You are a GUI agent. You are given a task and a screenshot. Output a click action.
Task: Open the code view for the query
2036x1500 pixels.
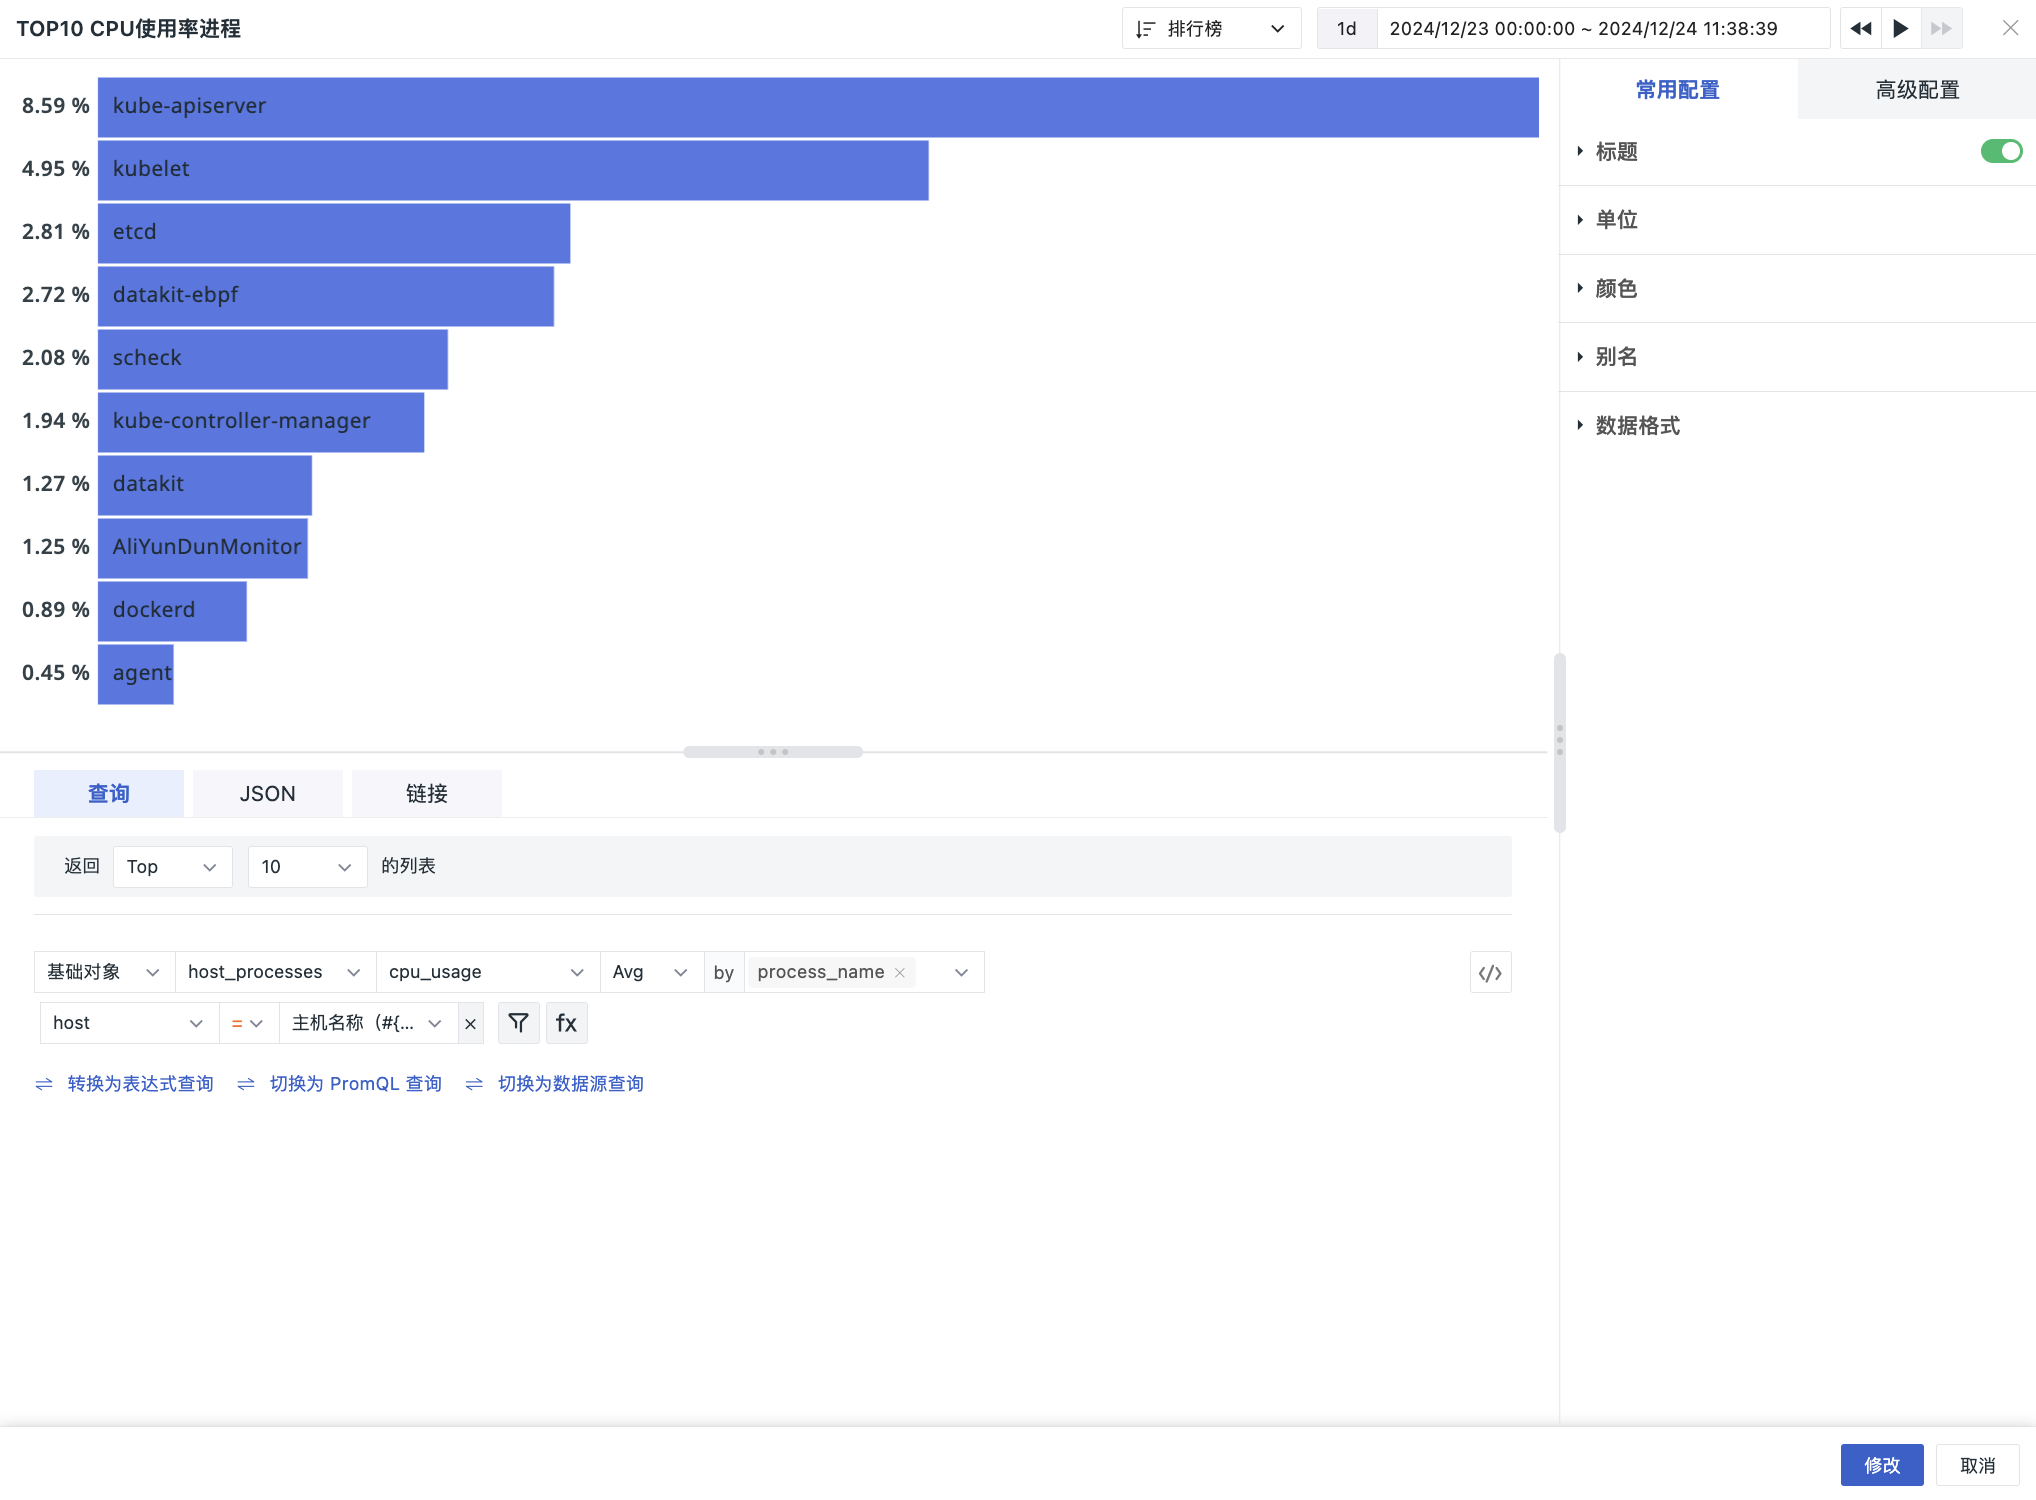[x=1490, y=973]
